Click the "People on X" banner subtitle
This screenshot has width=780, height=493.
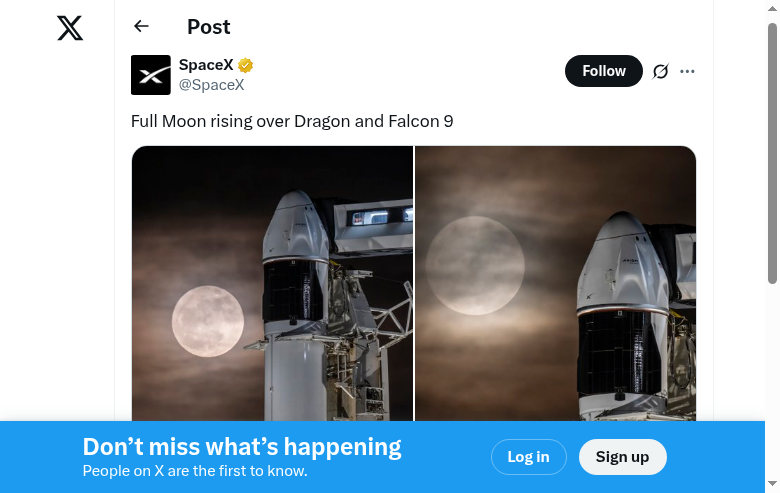click(x=195, y=471)
